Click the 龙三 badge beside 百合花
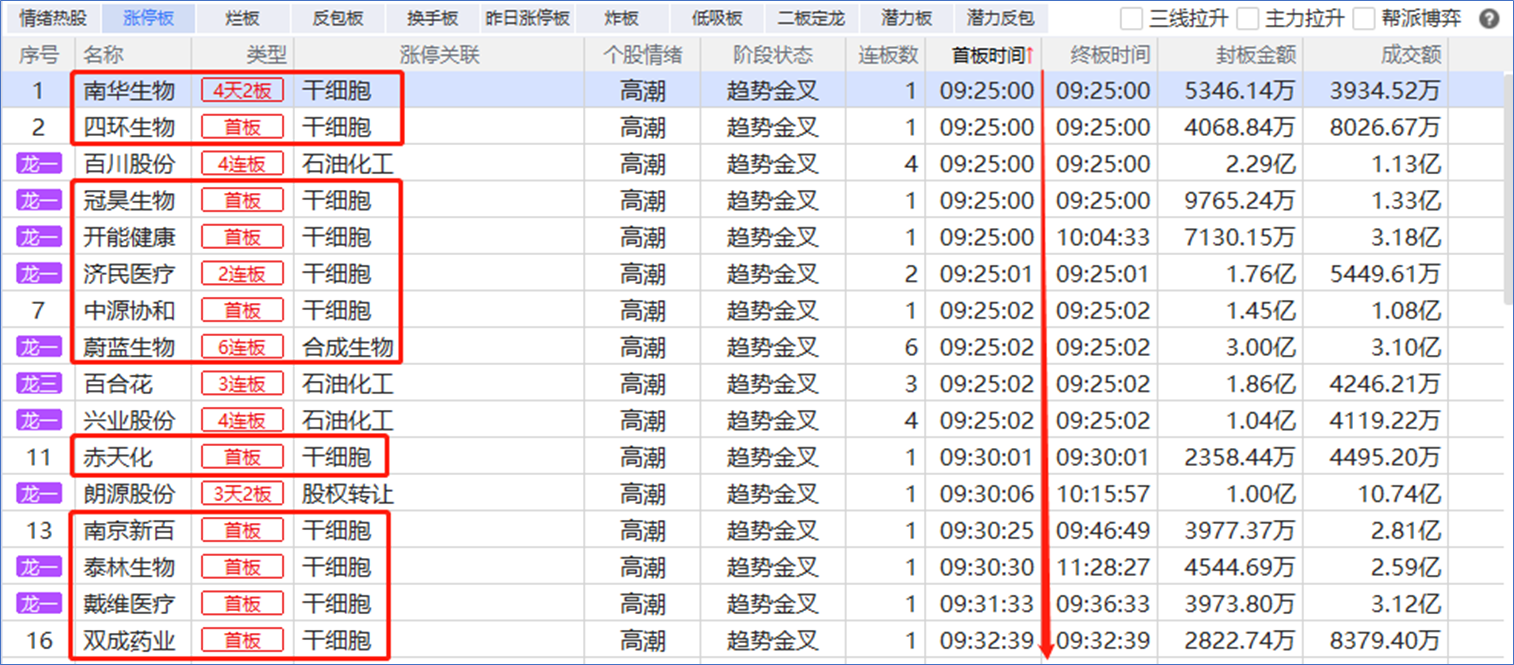1514x665 pixels. click(x=39, y=384)
